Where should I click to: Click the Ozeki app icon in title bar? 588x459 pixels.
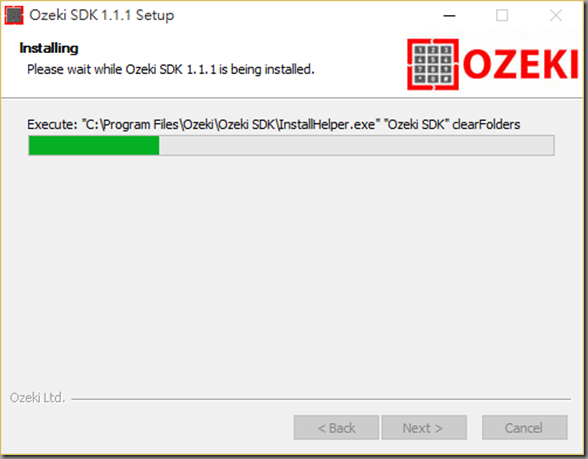click(x=14, y=15)
